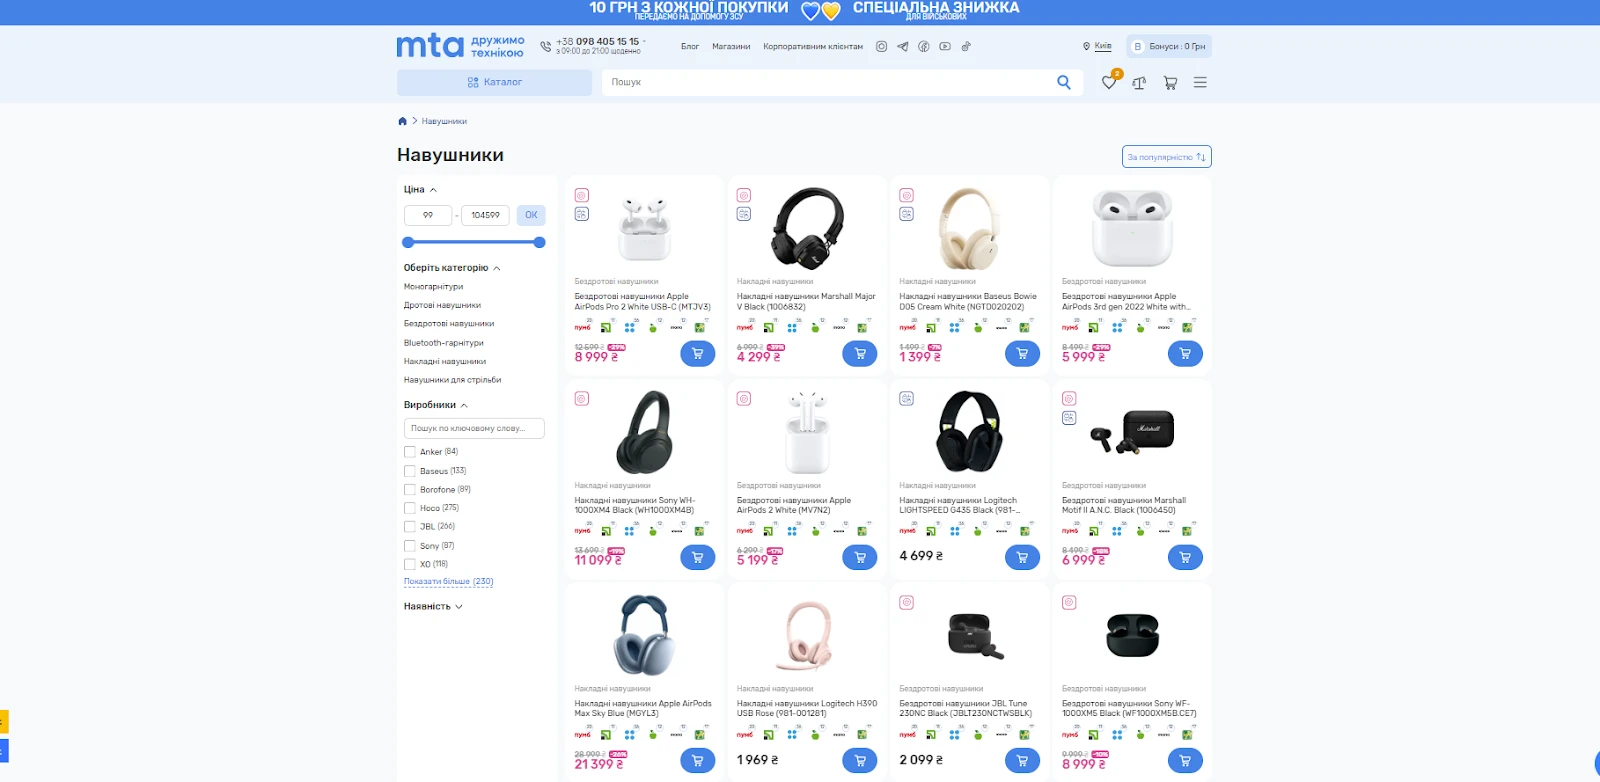Click the pink badge on AirPods Pro 2 card
This screenshot has height=782, width=1600.
pos(581,195)
